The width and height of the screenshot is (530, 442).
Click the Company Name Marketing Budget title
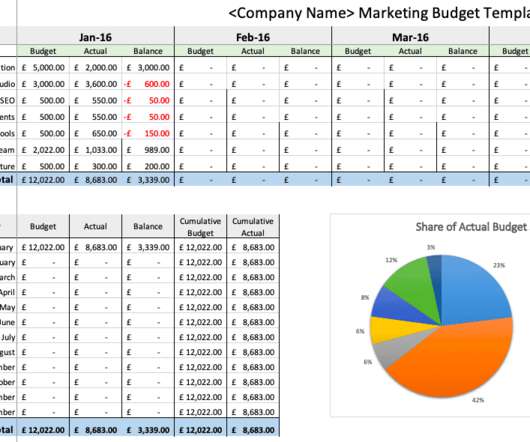click(x=379, y=13)
